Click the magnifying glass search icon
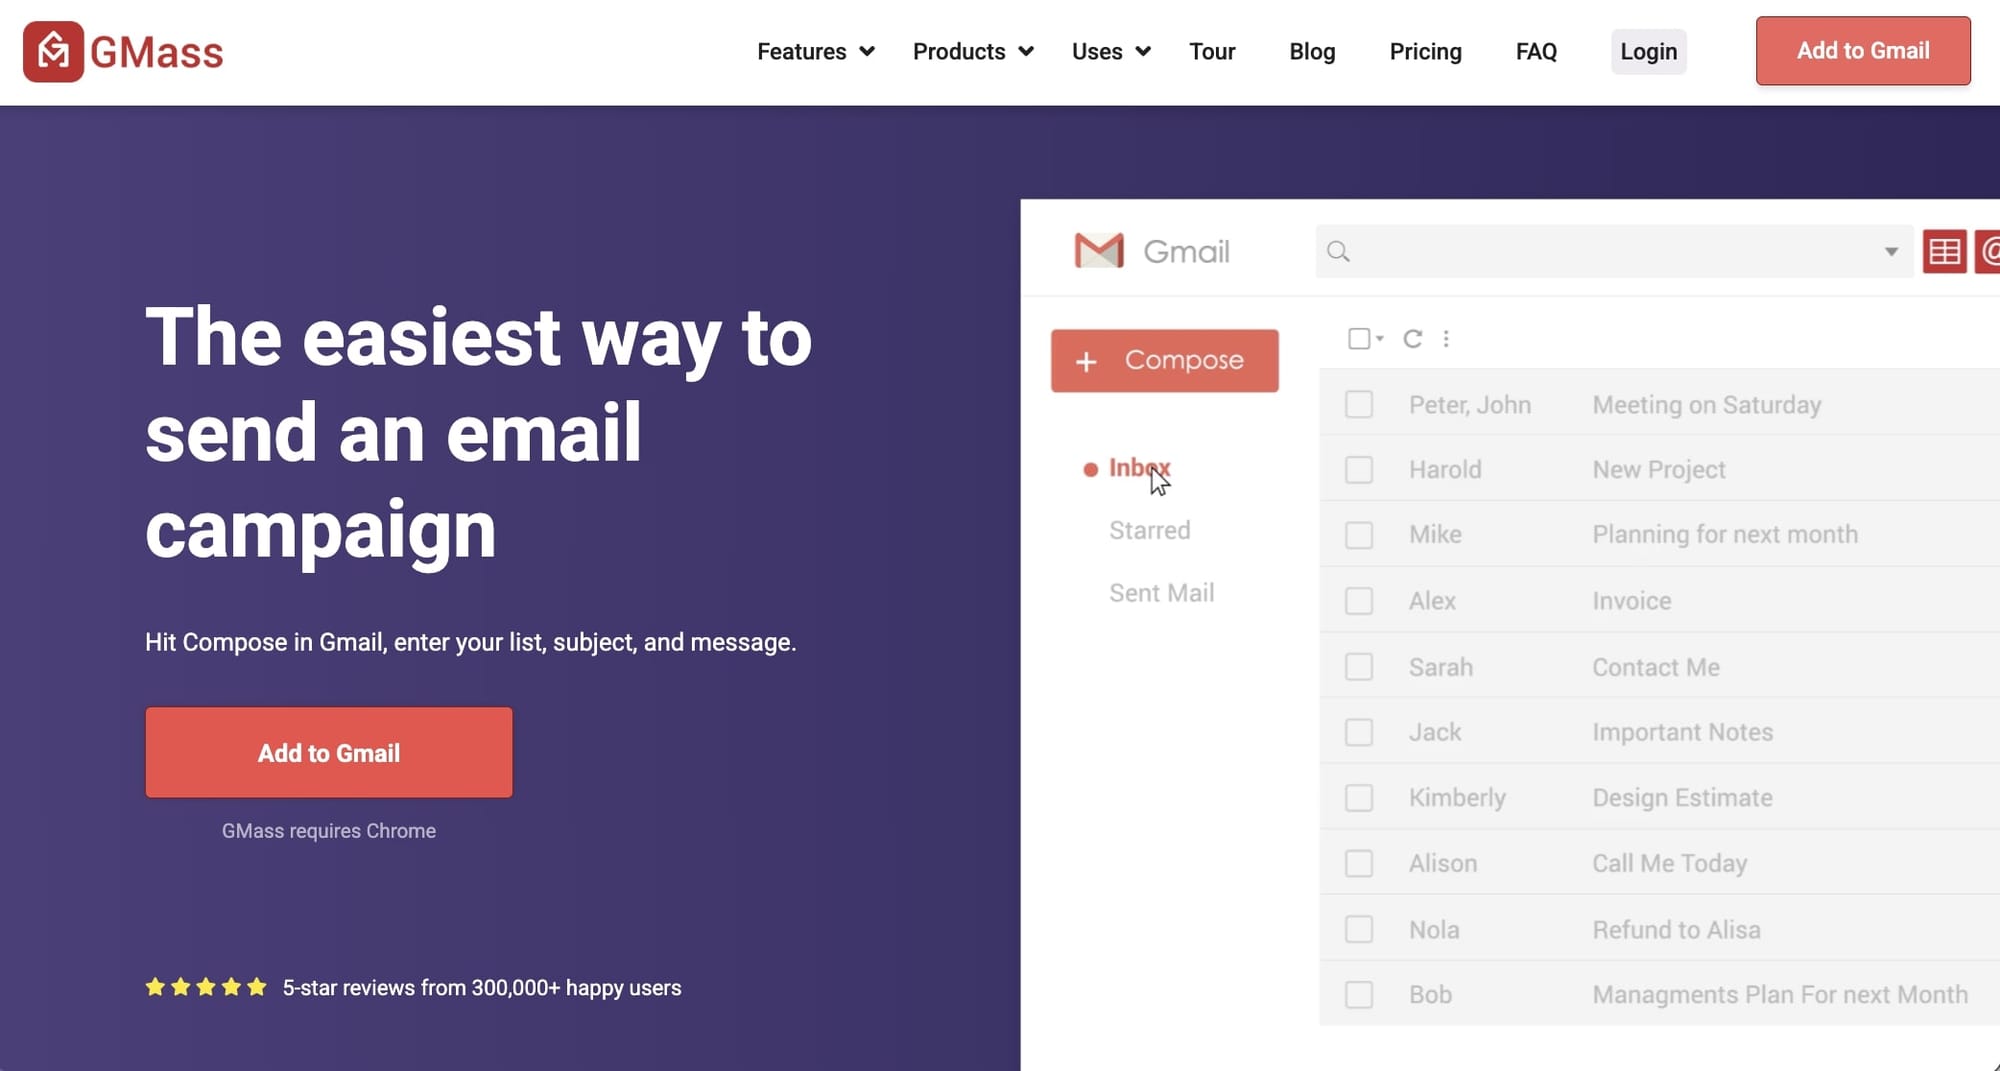The height and width of the screenshot is (1071, 2000). [1338, 251]
